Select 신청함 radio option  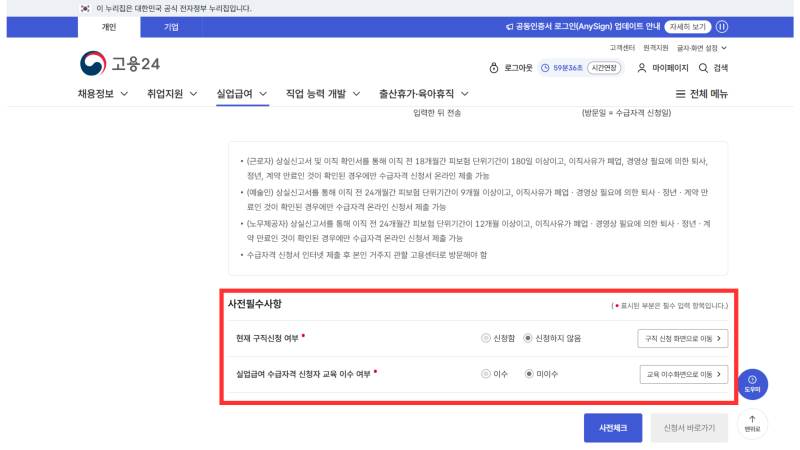486,338
